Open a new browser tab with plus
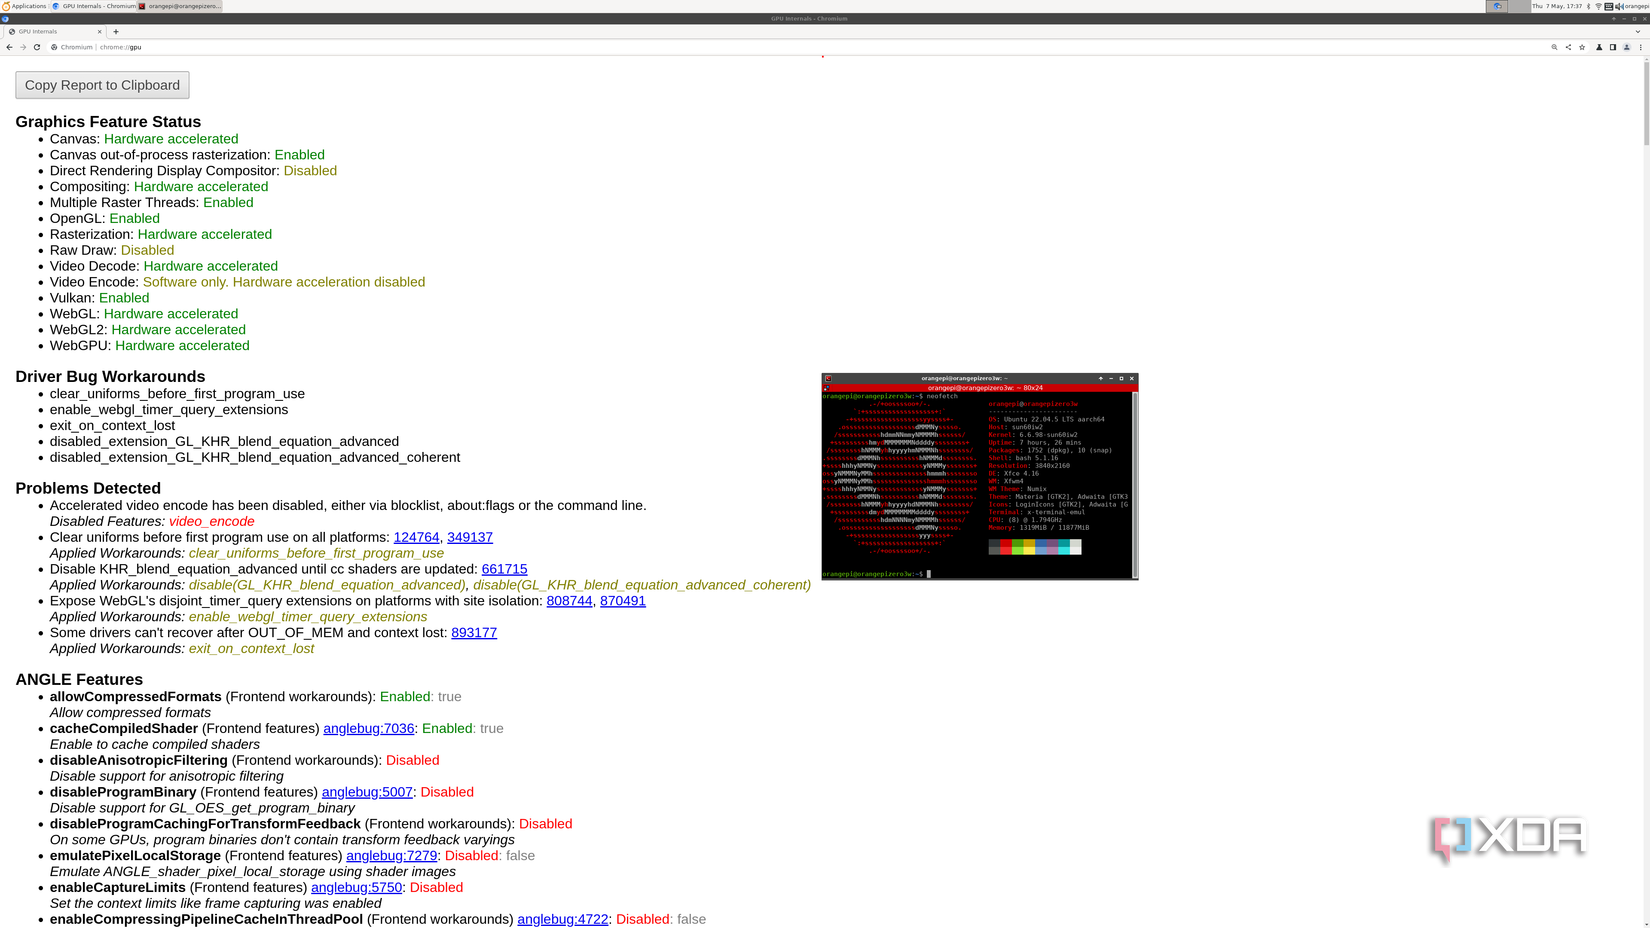Screen dimensions: 1650x928 tap(116, 31)
